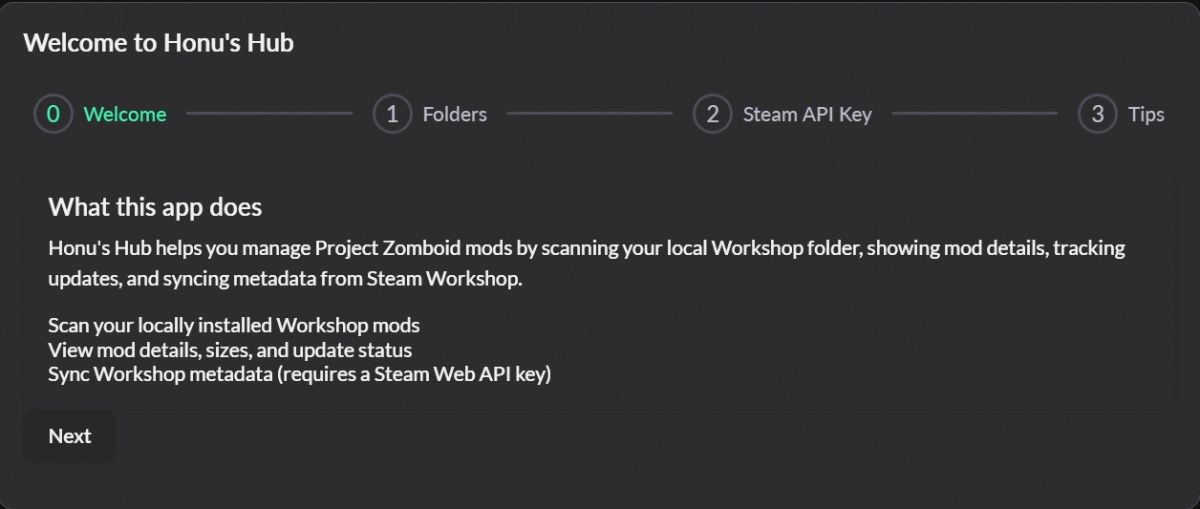Click the 'Welcome to Honu's Hub' title
Screen dimensions: 1200x509
[158, 43]
